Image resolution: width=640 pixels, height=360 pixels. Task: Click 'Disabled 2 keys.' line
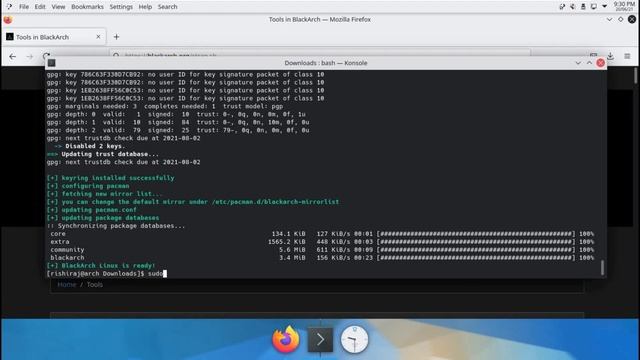coord(90,146)
